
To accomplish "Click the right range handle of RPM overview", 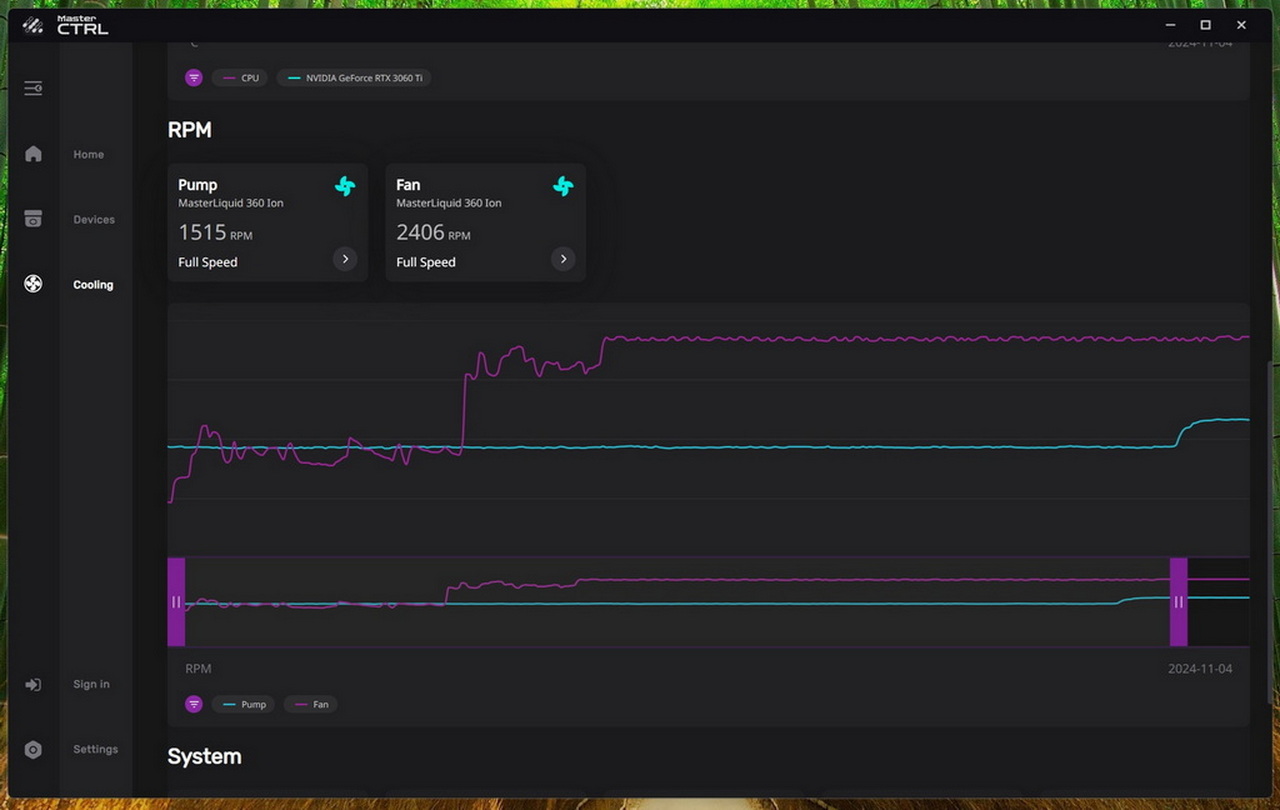I will pyautogui.click(x=1178, y=602).
